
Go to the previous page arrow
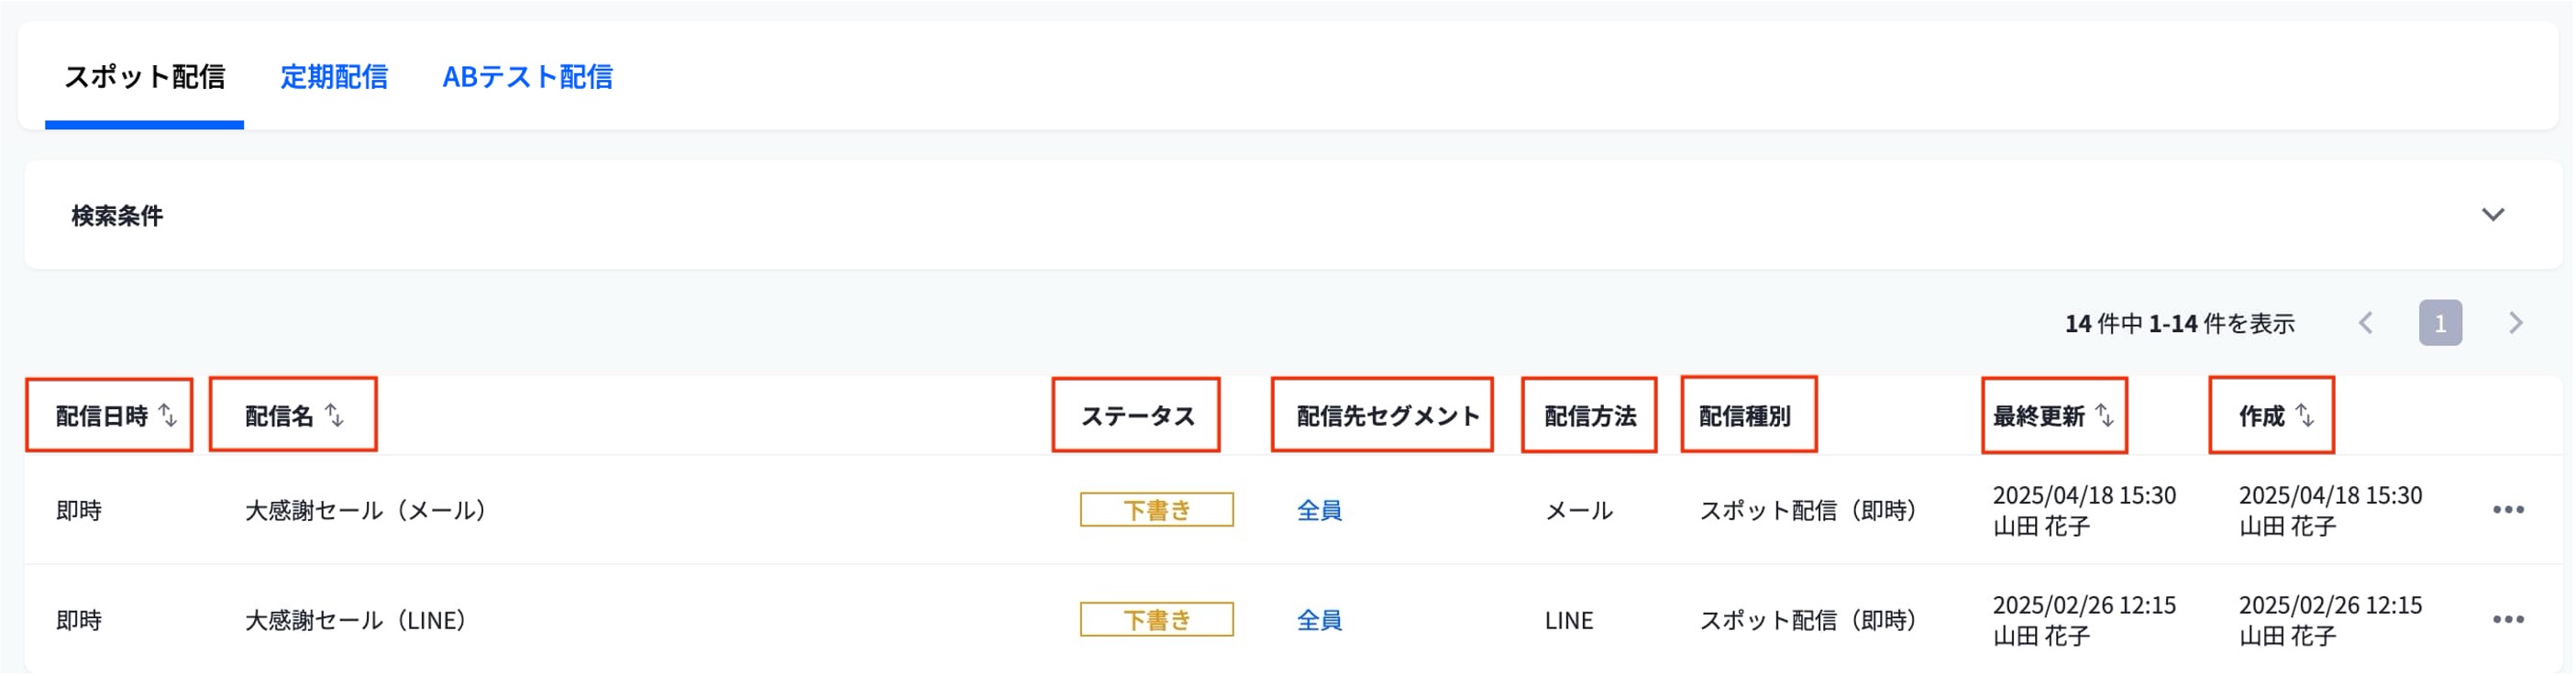click(2366, 323)
